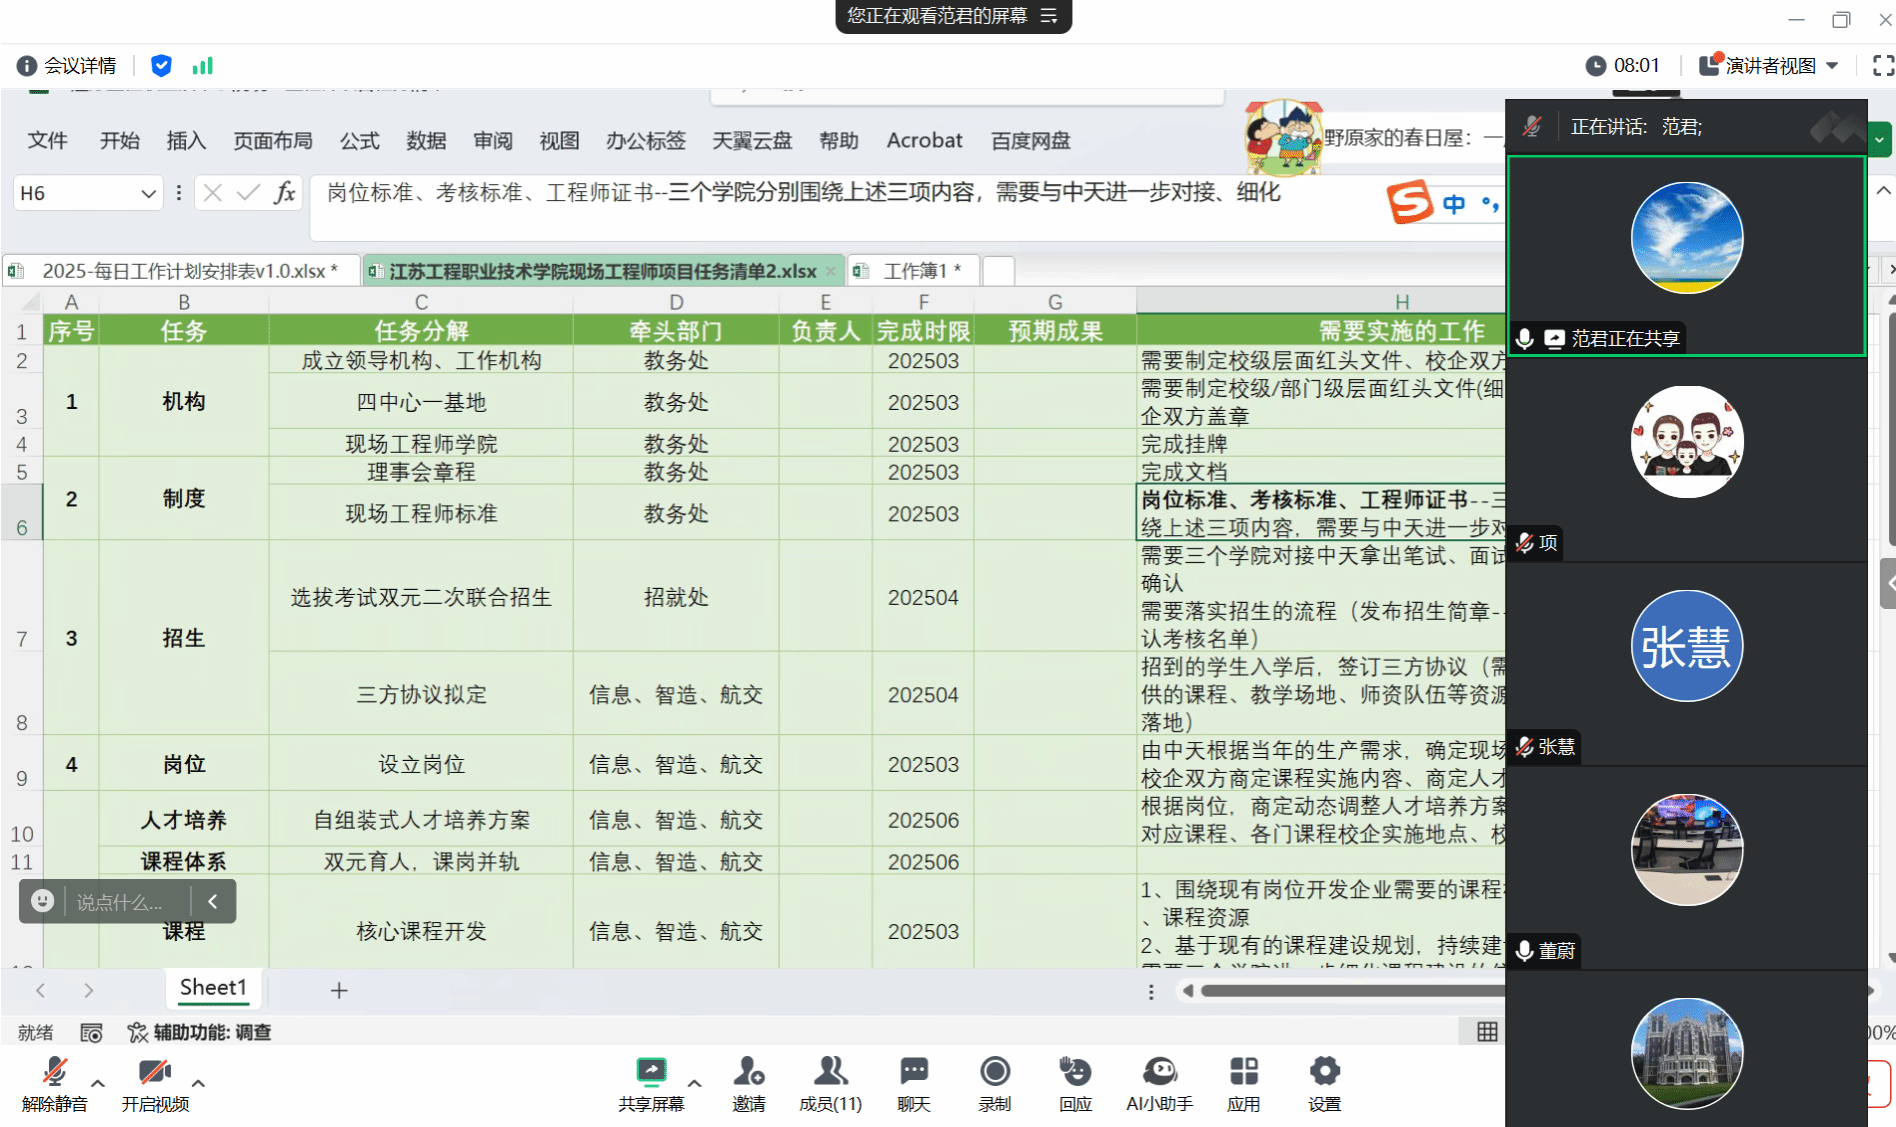
Task: Click the 说点什么 chat input box
Action: point(119,902)
